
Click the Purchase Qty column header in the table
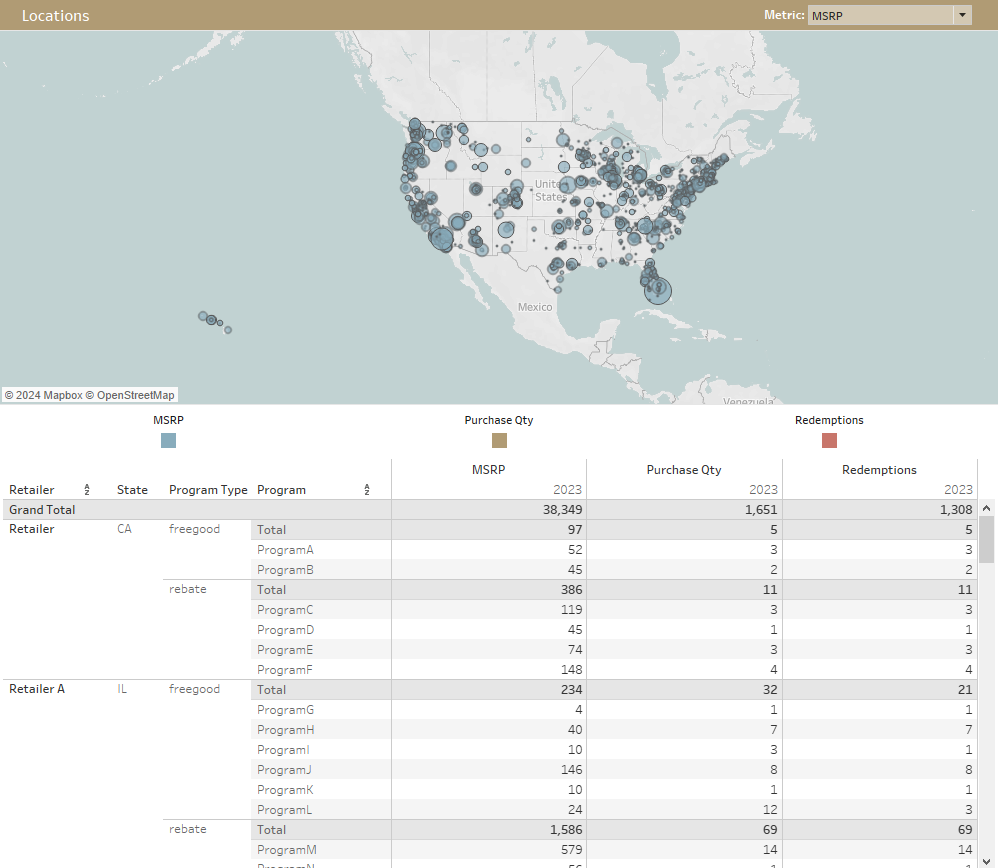click(x=684, y=469)
